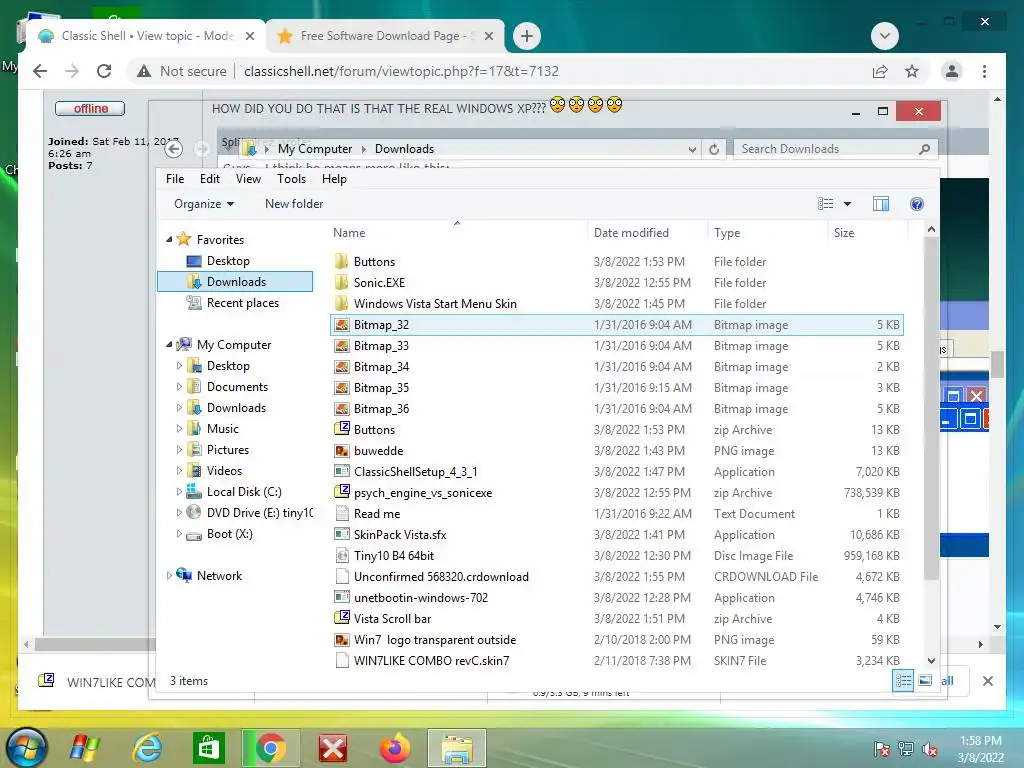1024x768 pixels.
Task: Select unetbootin-windows-702 file
Action: (421, 598)
